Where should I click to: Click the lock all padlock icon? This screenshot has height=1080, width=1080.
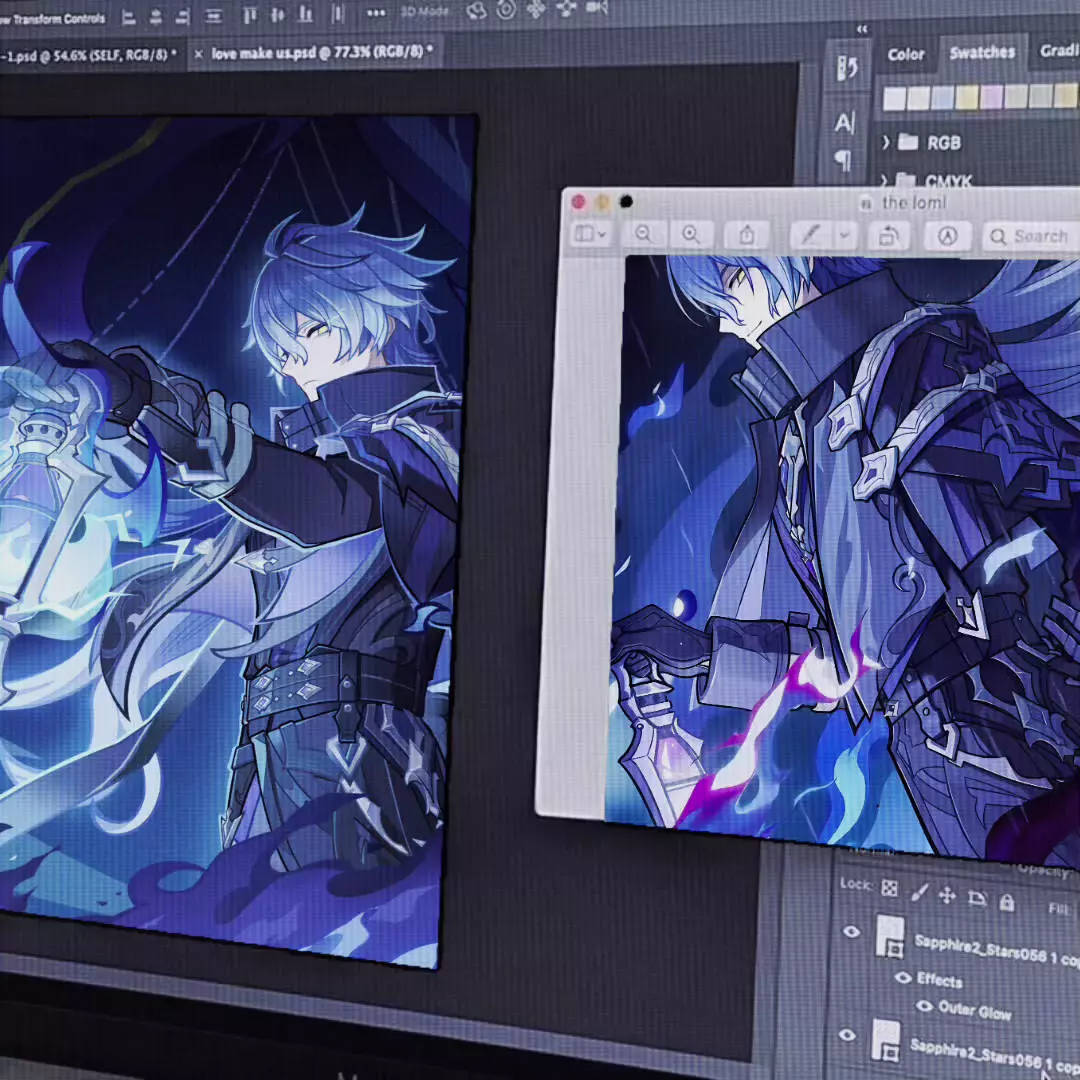click(1006, 902)
